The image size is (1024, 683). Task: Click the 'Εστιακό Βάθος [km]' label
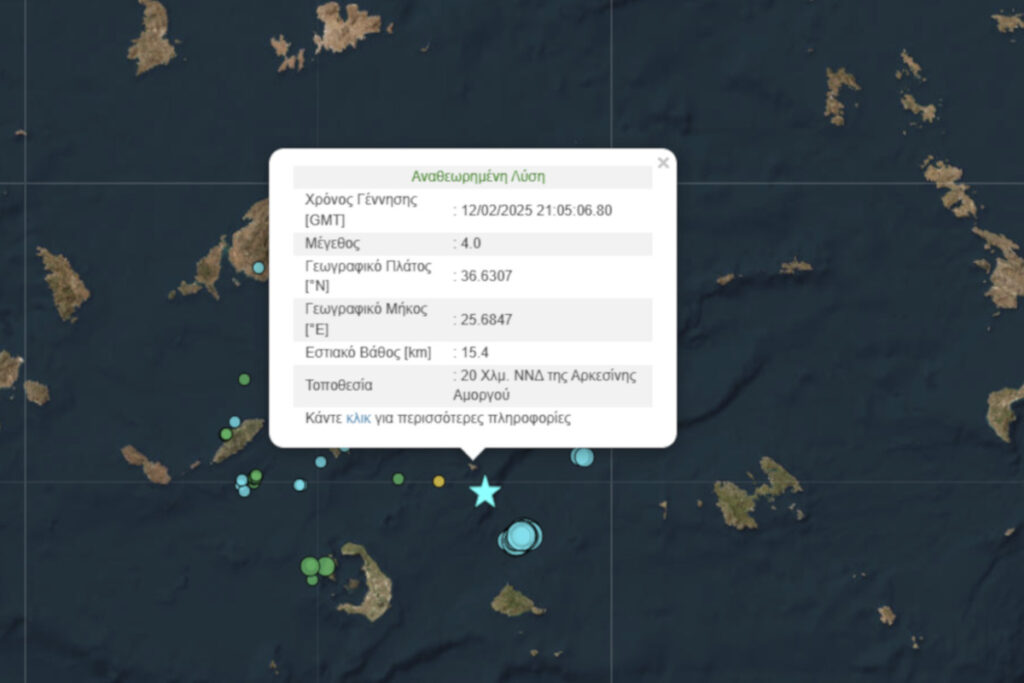point(368,353)
